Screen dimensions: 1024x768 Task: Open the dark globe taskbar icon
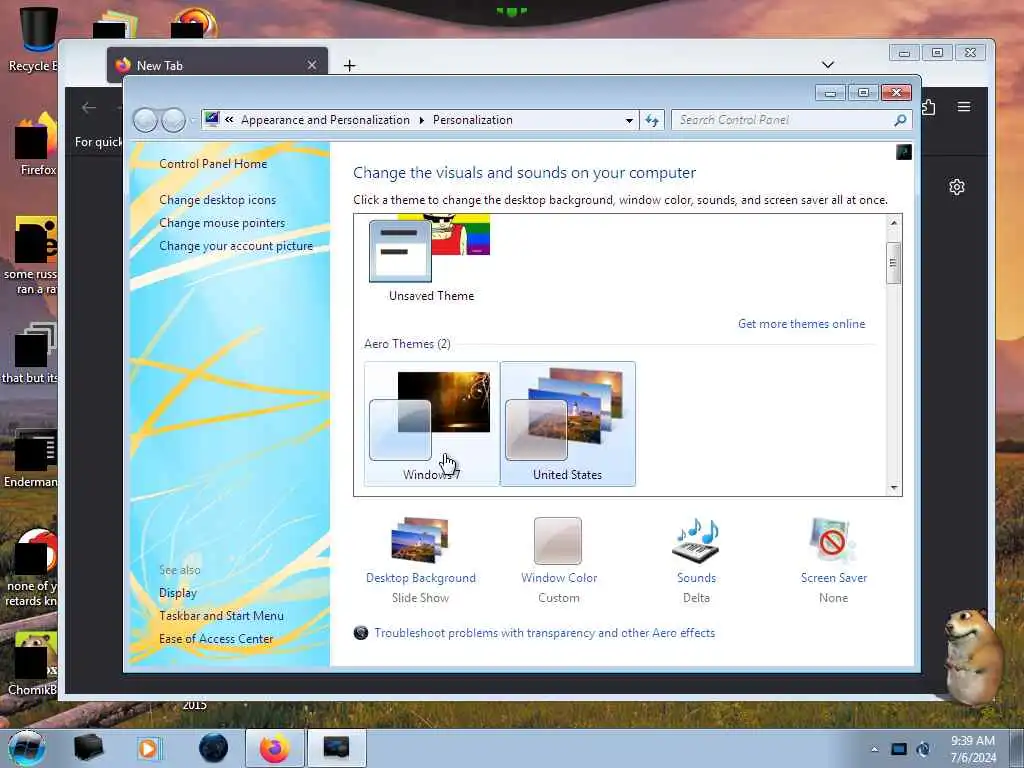(x=214, y=748)
